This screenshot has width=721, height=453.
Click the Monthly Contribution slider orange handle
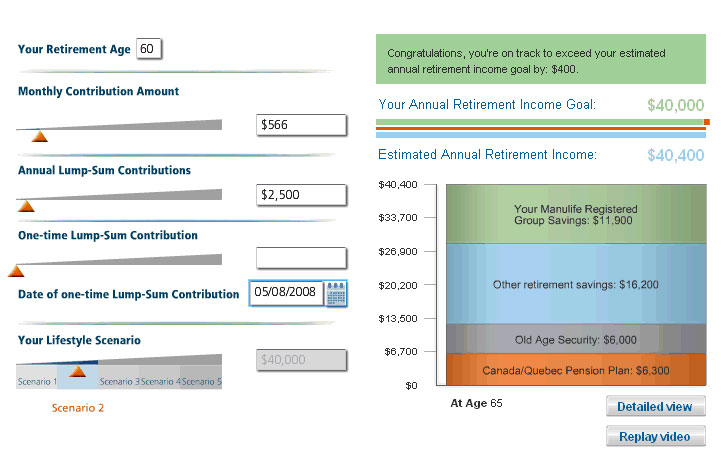40,137
